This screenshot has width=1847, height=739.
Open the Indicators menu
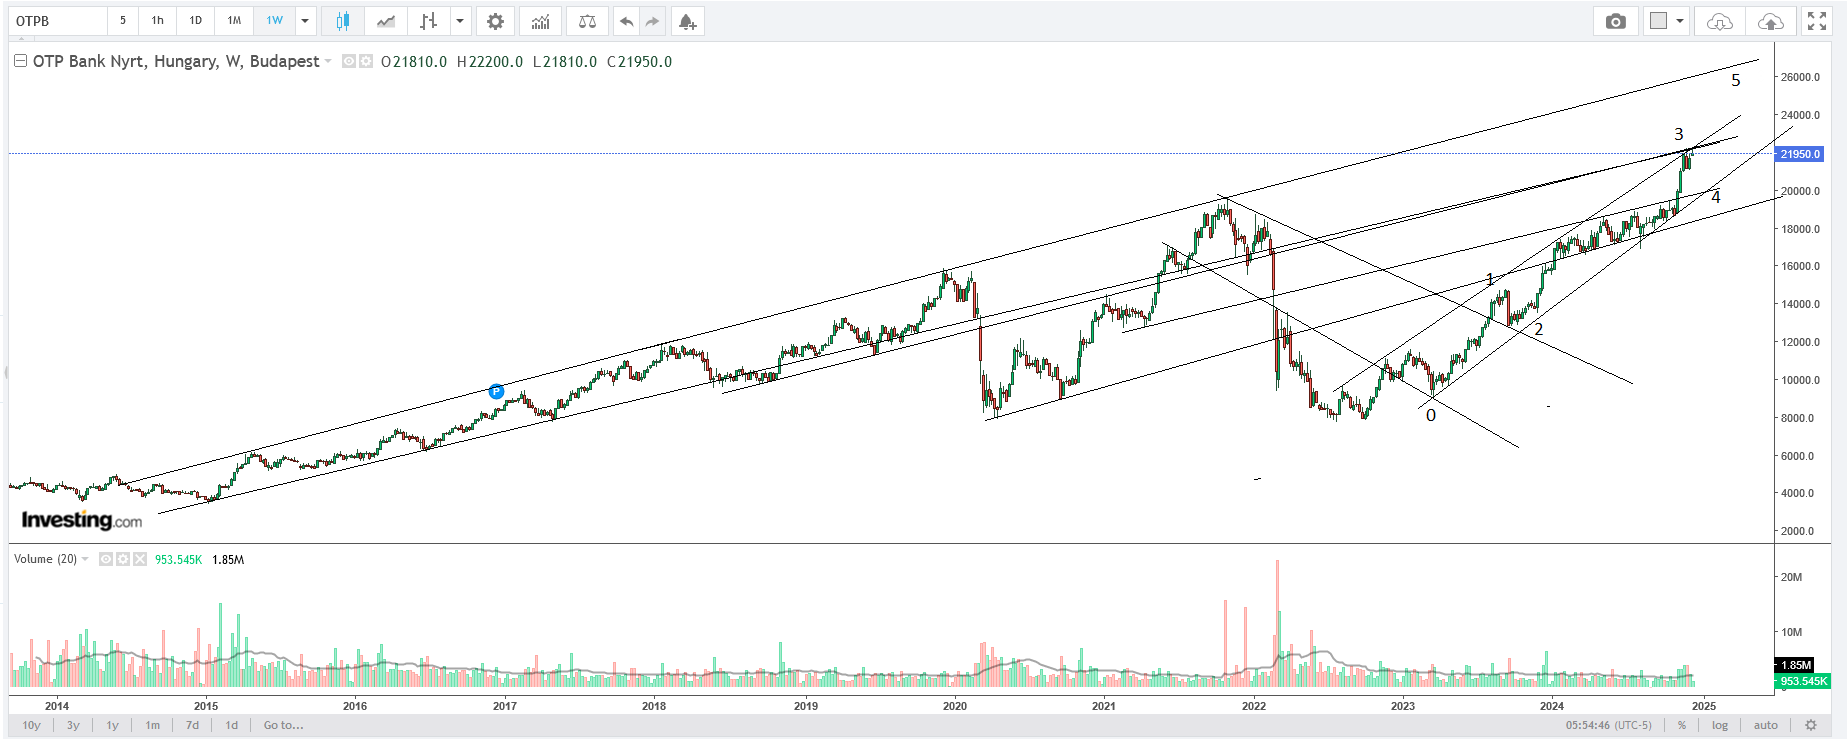(540, 21)
